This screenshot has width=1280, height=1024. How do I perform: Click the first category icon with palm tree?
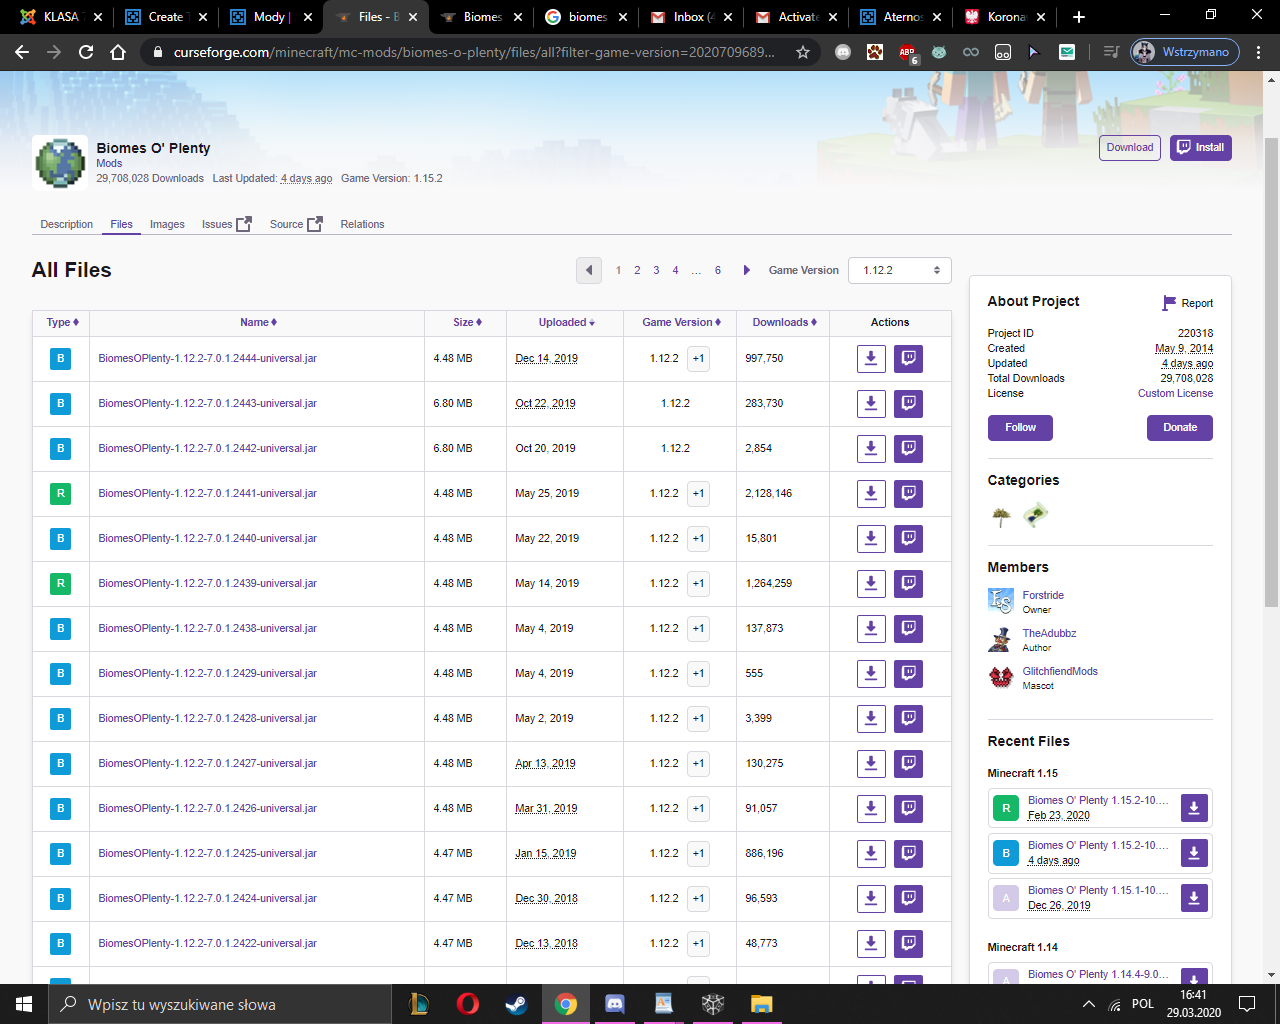point(1001,516)
